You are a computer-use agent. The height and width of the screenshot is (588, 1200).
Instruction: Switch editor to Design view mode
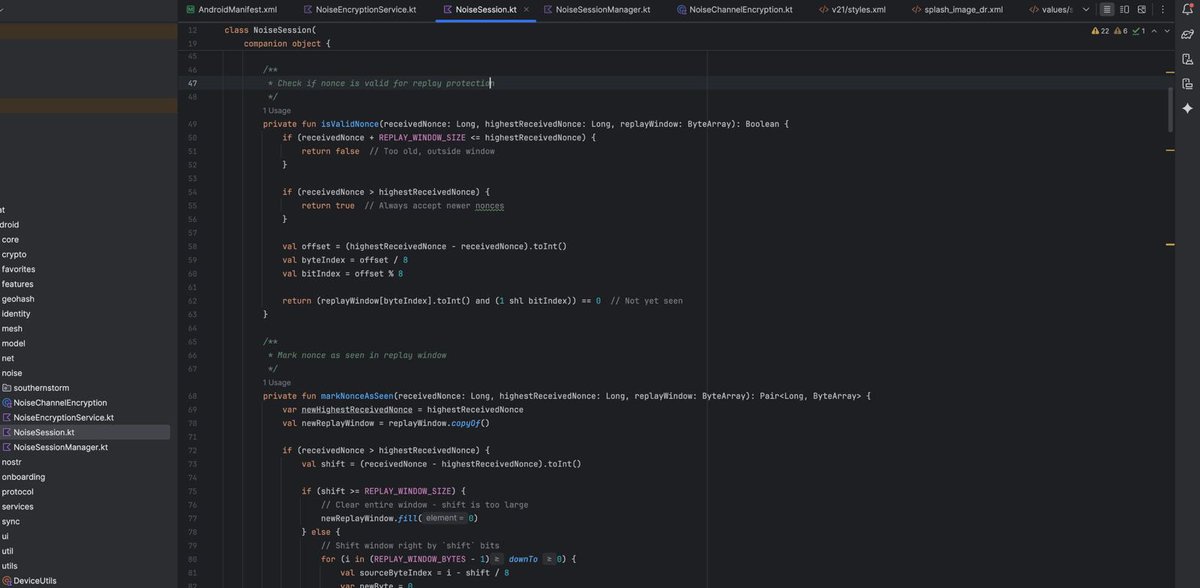(1144, 9)
